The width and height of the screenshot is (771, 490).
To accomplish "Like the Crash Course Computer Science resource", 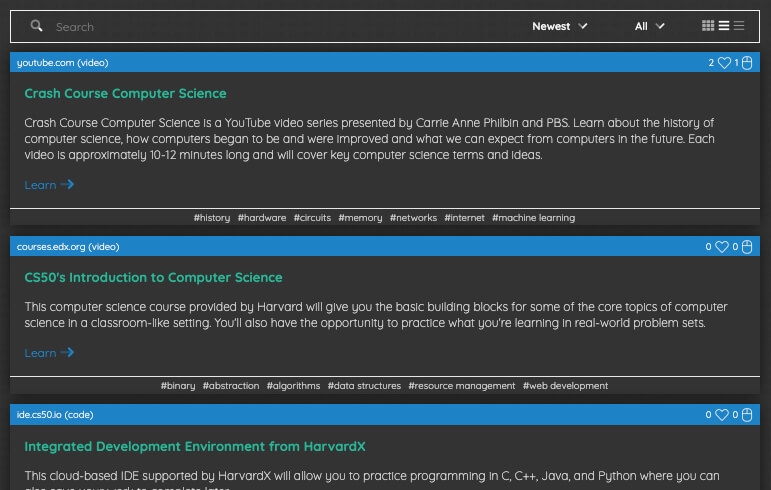I will coord(724,63).
